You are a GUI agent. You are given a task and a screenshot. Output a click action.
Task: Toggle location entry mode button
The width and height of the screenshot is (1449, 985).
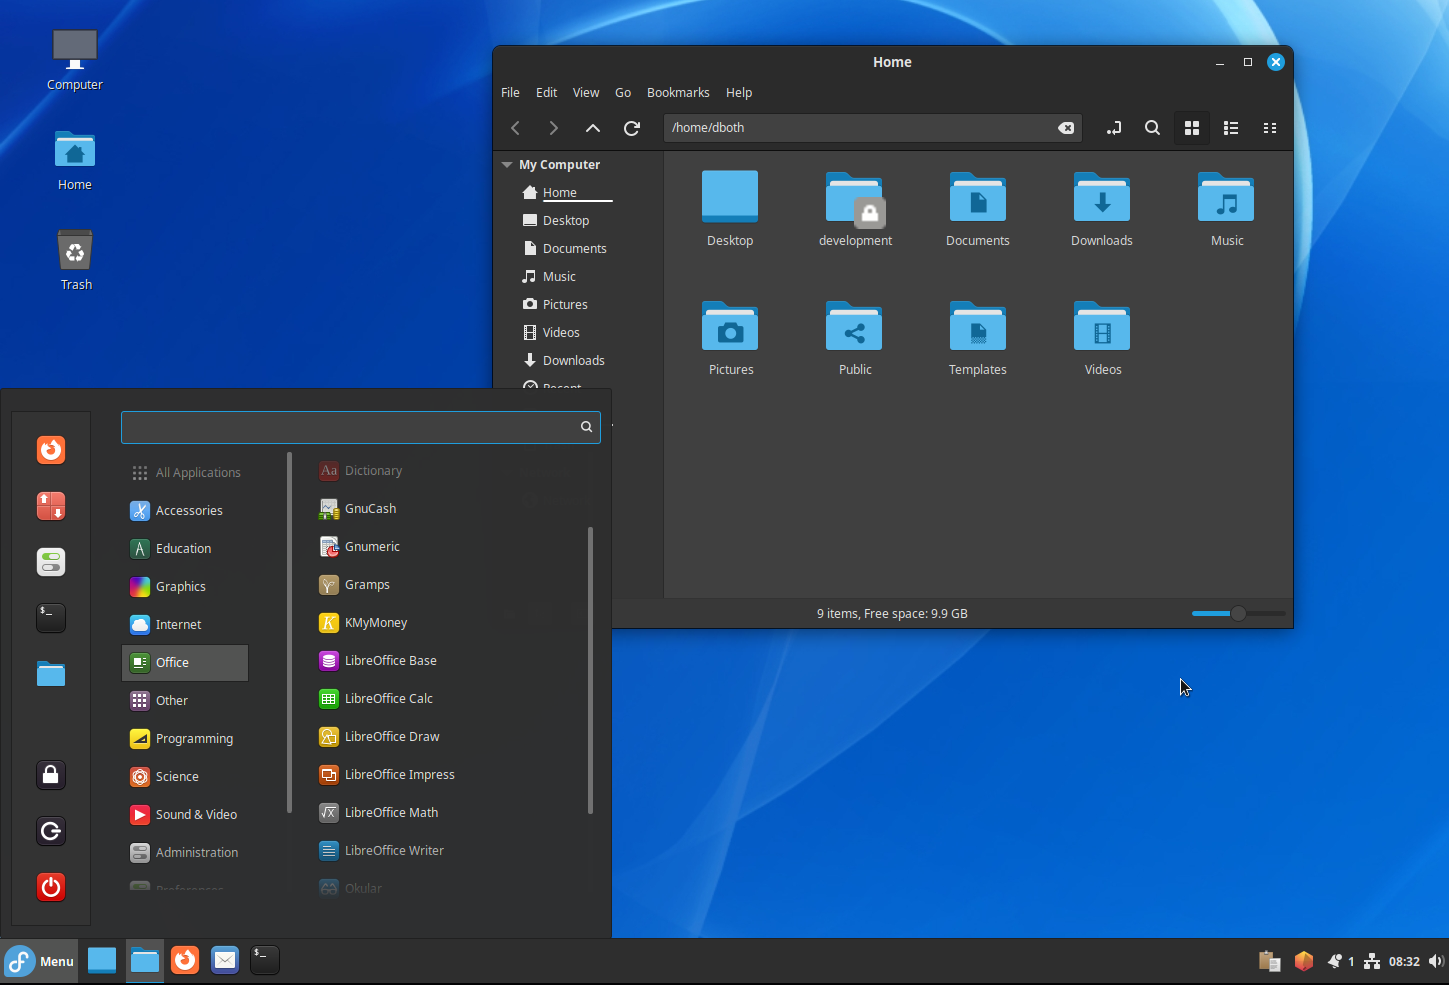(x=1114, y=128)
